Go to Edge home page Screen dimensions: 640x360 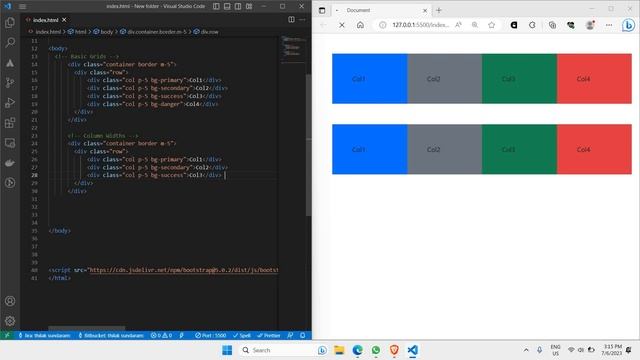coord(360,25)
